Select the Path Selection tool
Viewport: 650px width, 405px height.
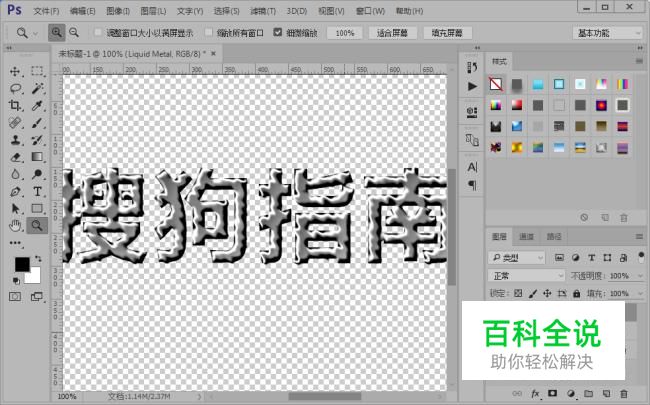point(15,208)
